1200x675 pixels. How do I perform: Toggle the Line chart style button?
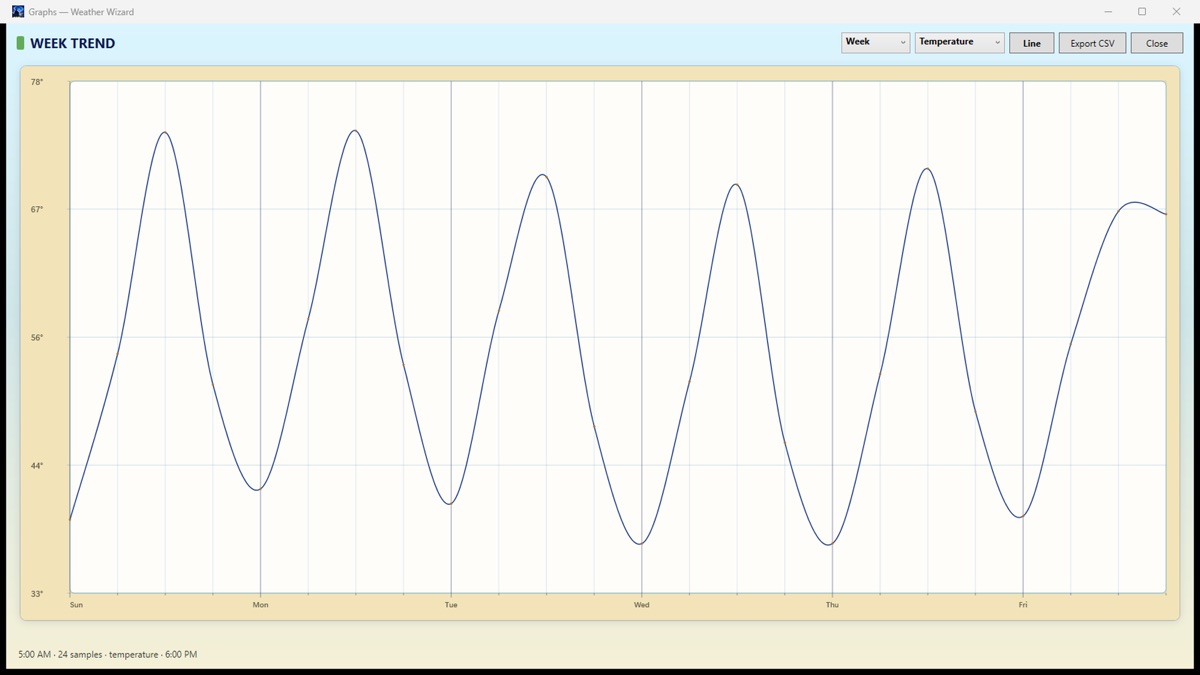[x=1031, y=43]
